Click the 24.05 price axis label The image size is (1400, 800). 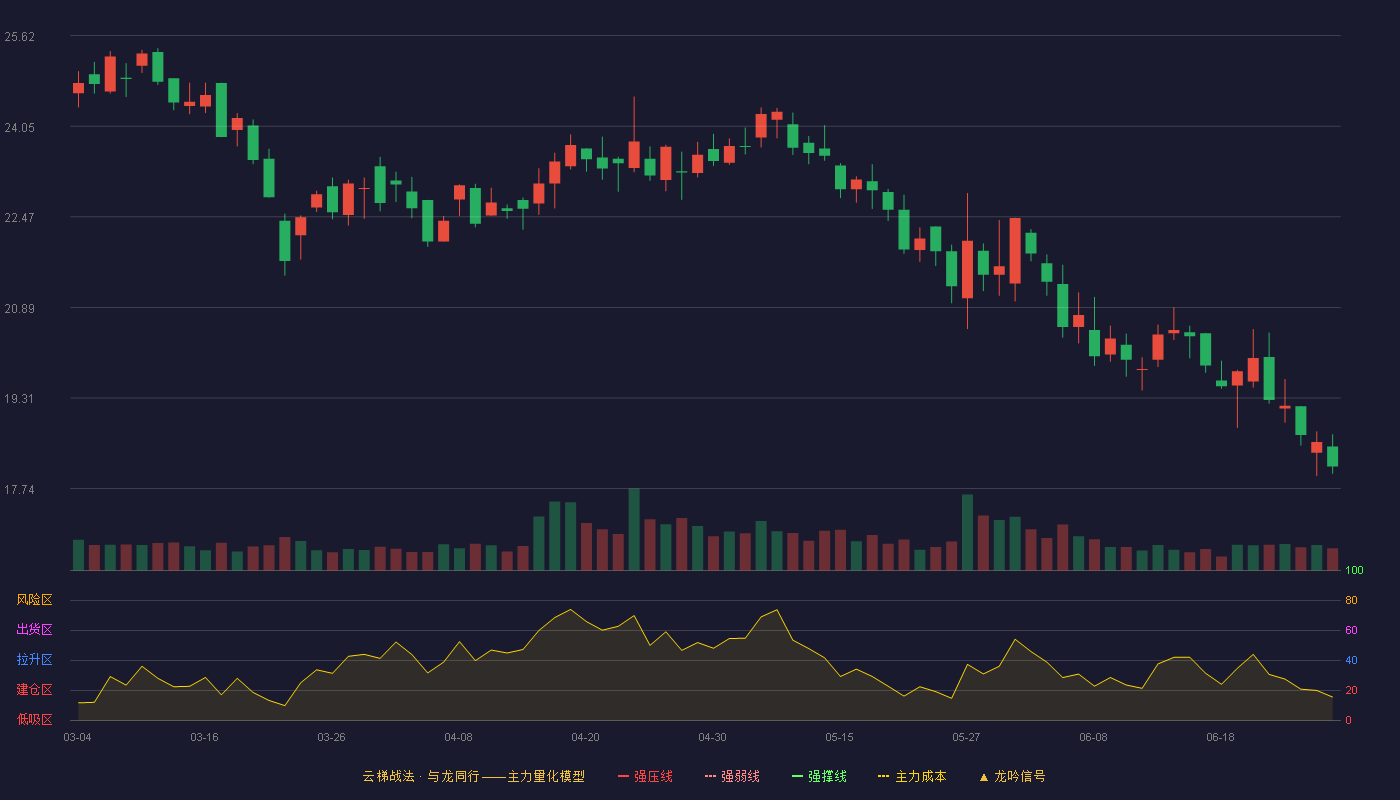[x=19, y=127]
